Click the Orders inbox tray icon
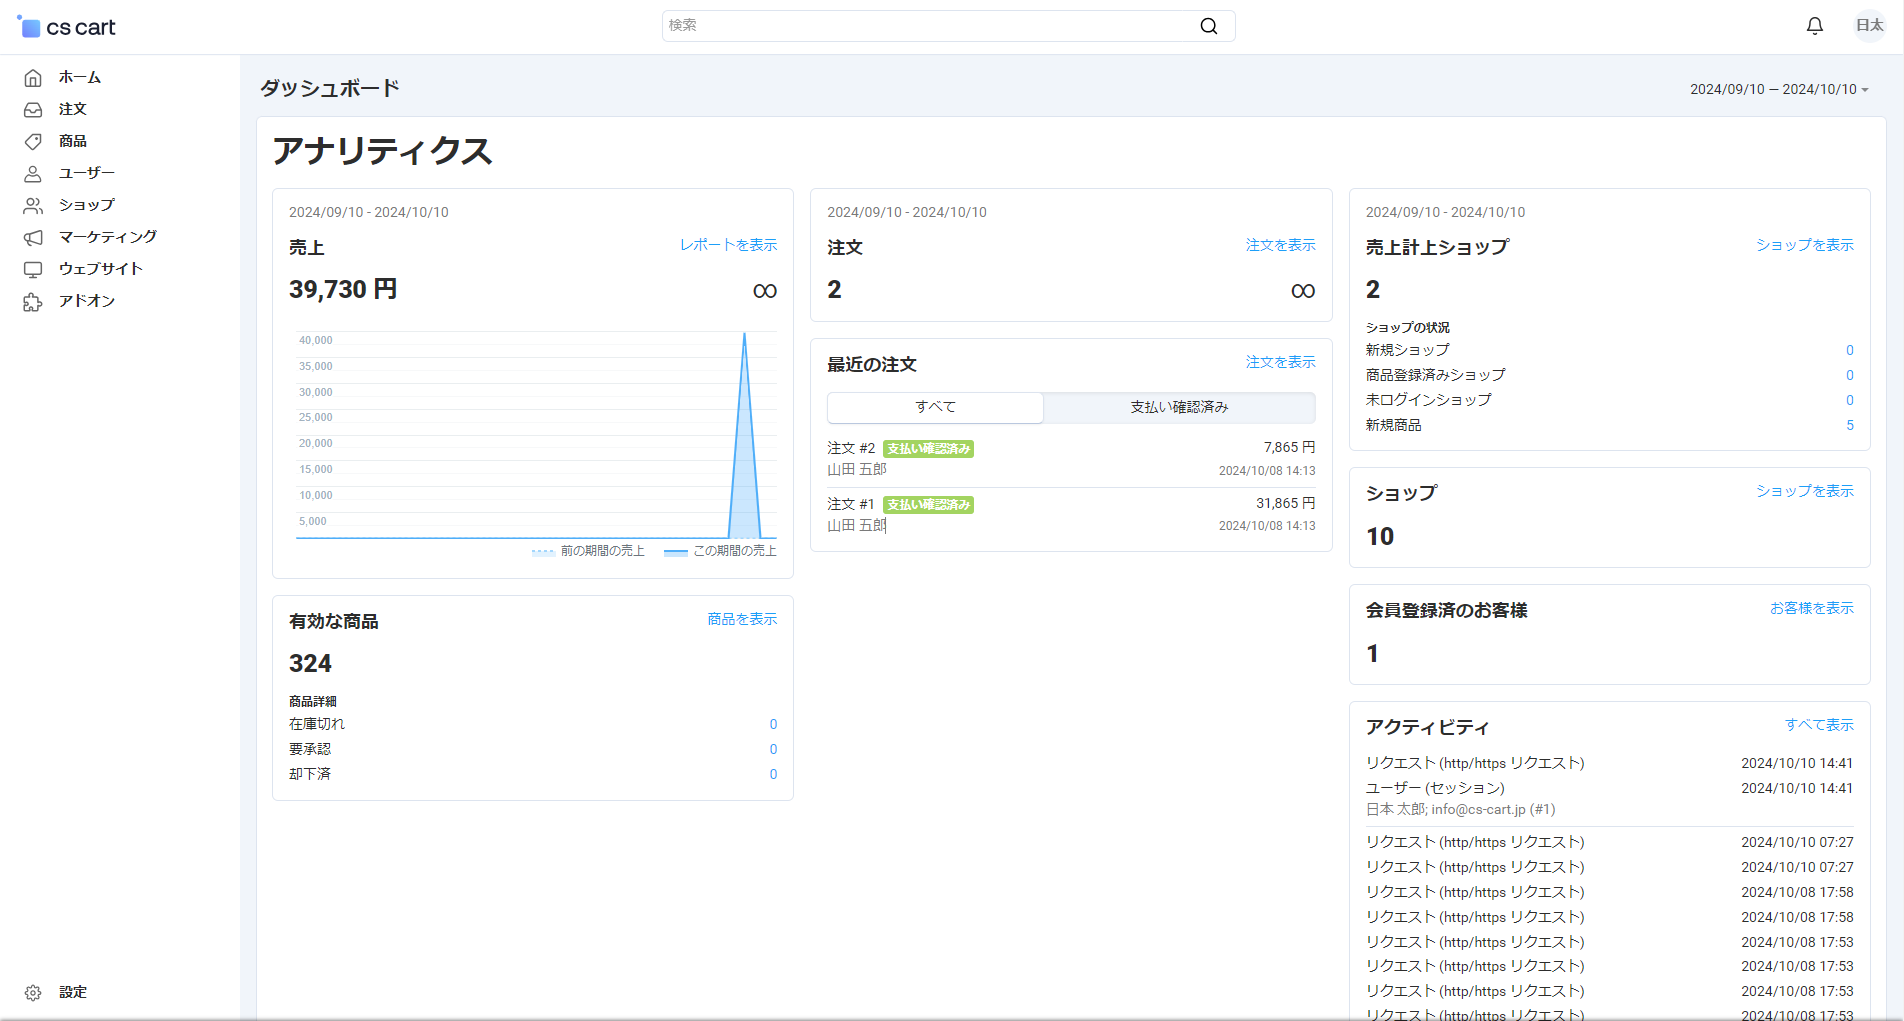The height and width of the screenshot is (1021, 1904). click(33, 110)
